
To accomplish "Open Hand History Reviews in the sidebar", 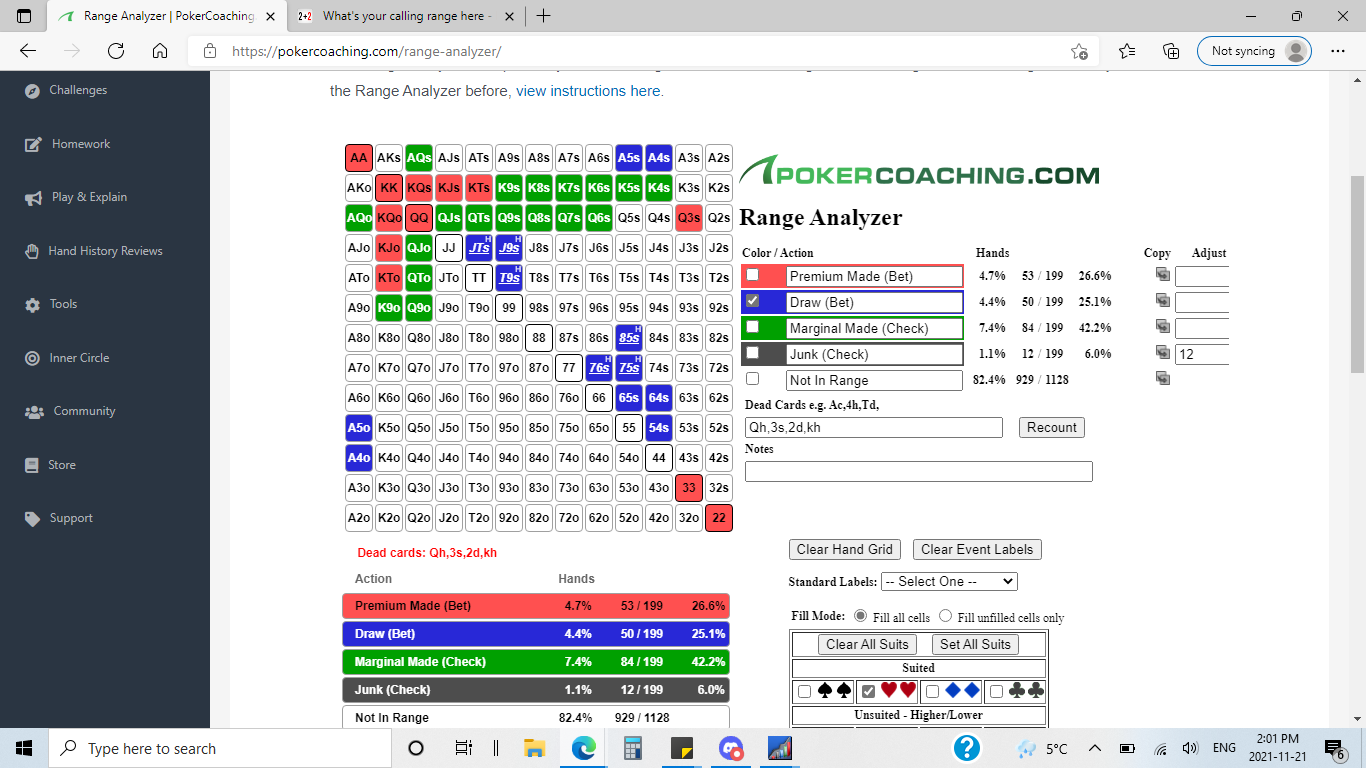I will click(x=105, y=251).
